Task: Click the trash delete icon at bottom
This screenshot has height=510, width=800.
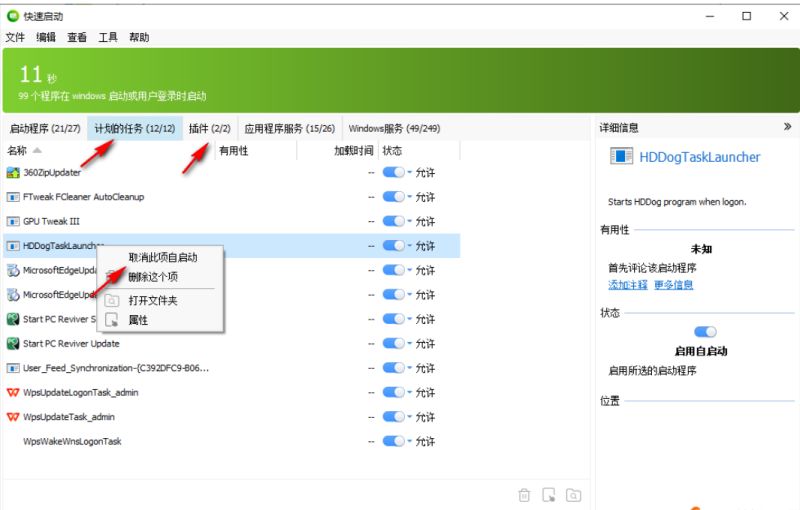Action: pyautogui.click(x=524, y=495)
